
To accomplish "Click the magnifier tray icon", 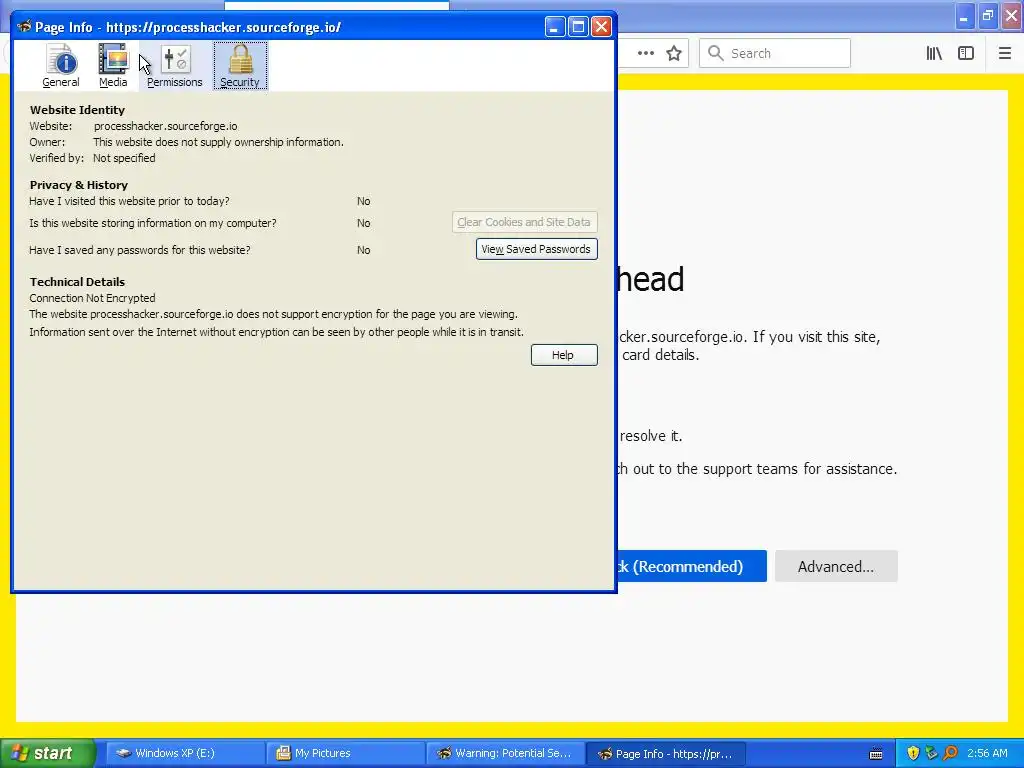I will 950,753.
